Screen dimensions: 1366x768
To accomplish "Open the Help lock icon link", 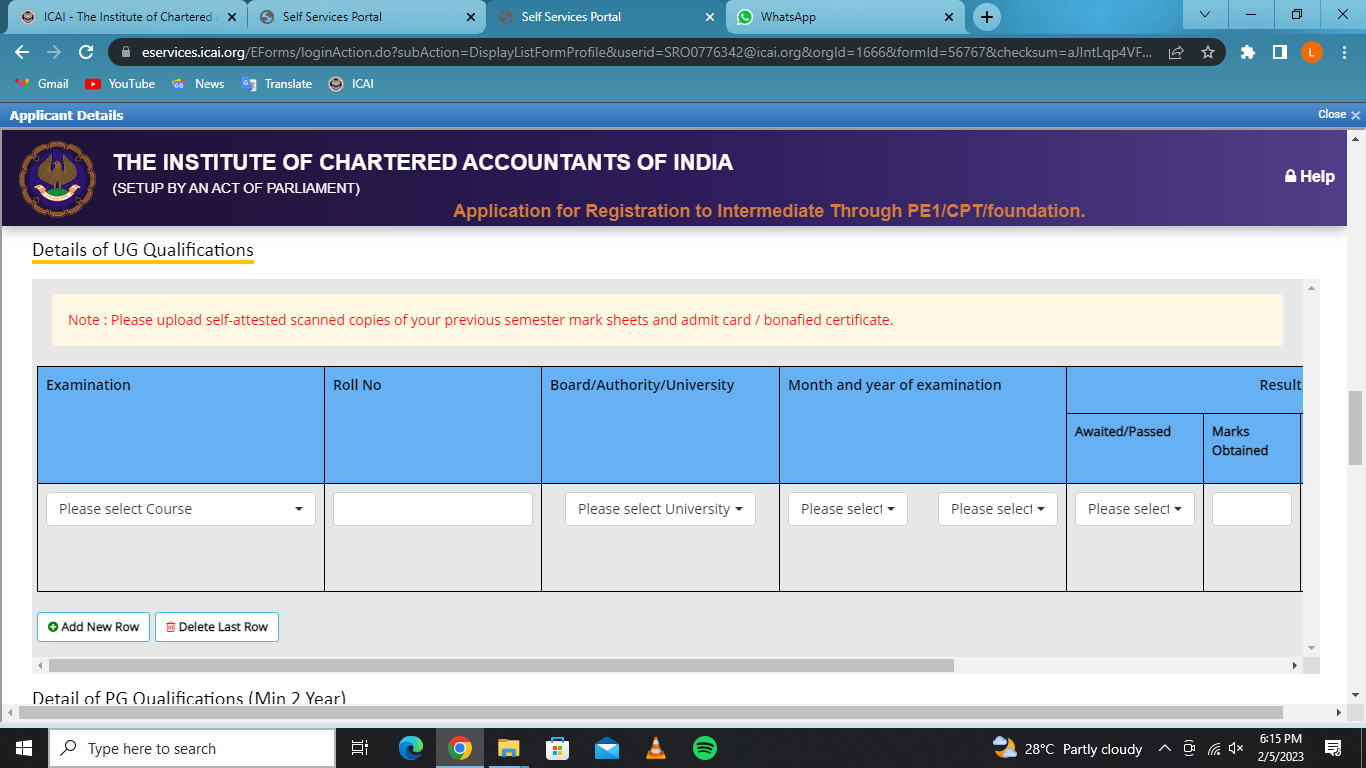I will (x=1309, y=176).
